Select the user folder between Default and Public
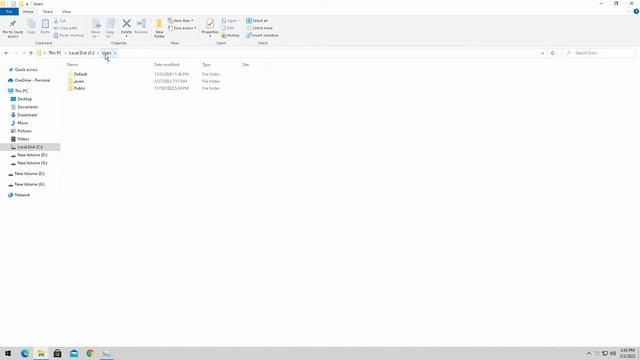640x360 pixels. click(79, 81)
